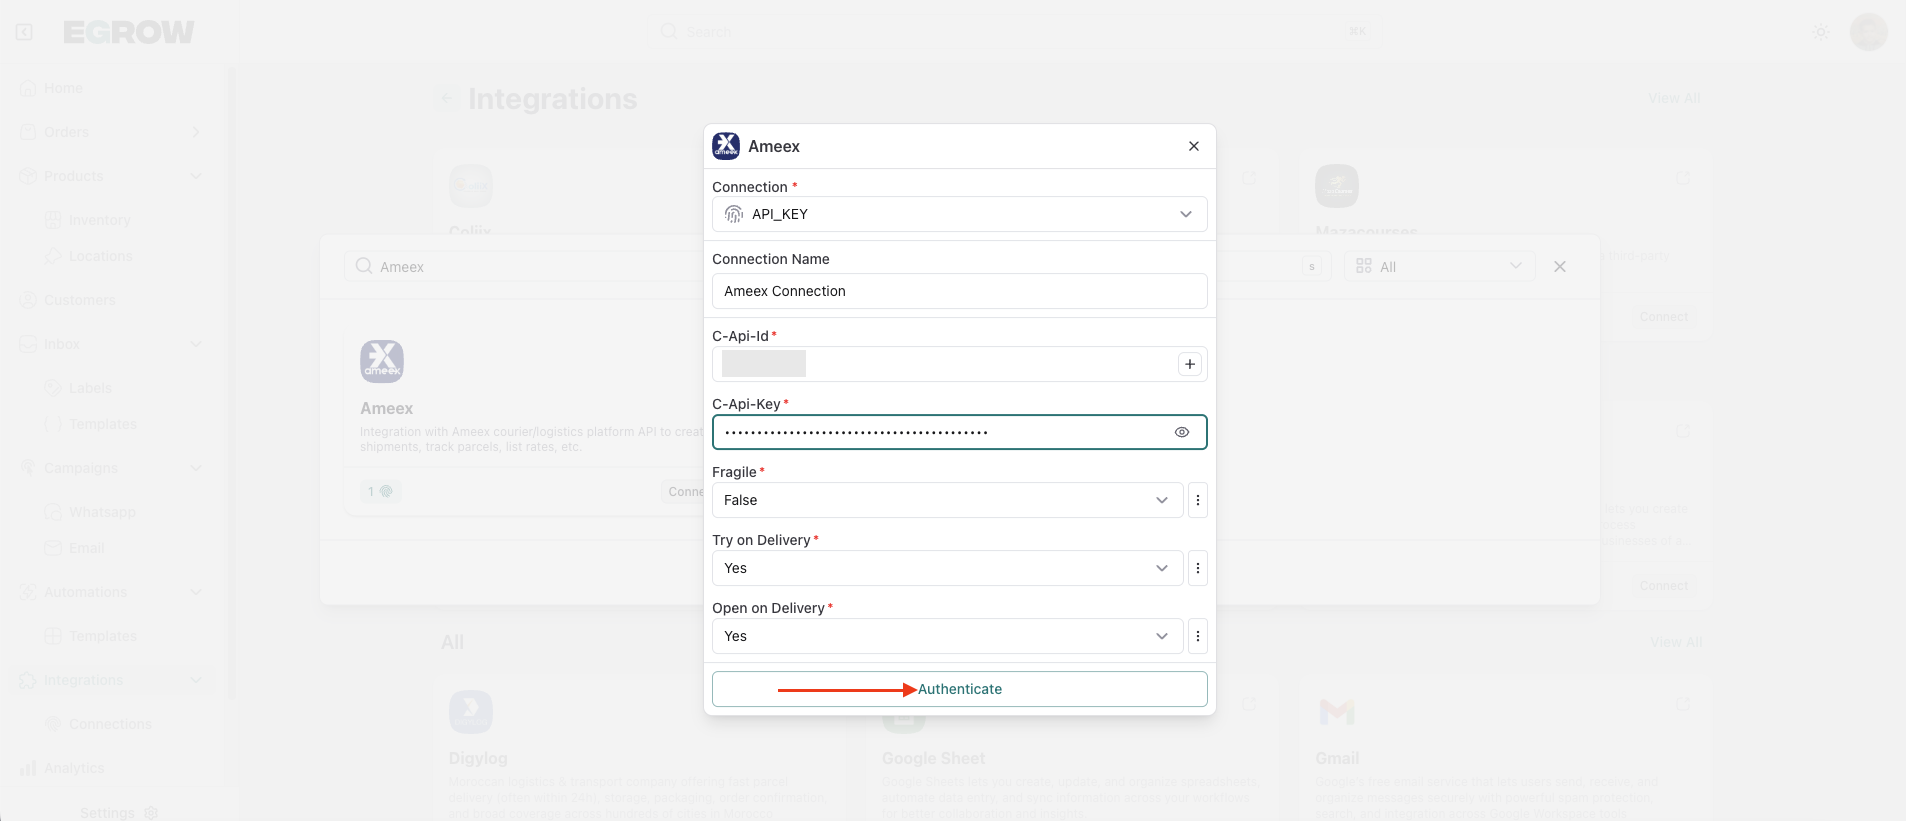Expand the Orders submenu chevron

(196, 132)
